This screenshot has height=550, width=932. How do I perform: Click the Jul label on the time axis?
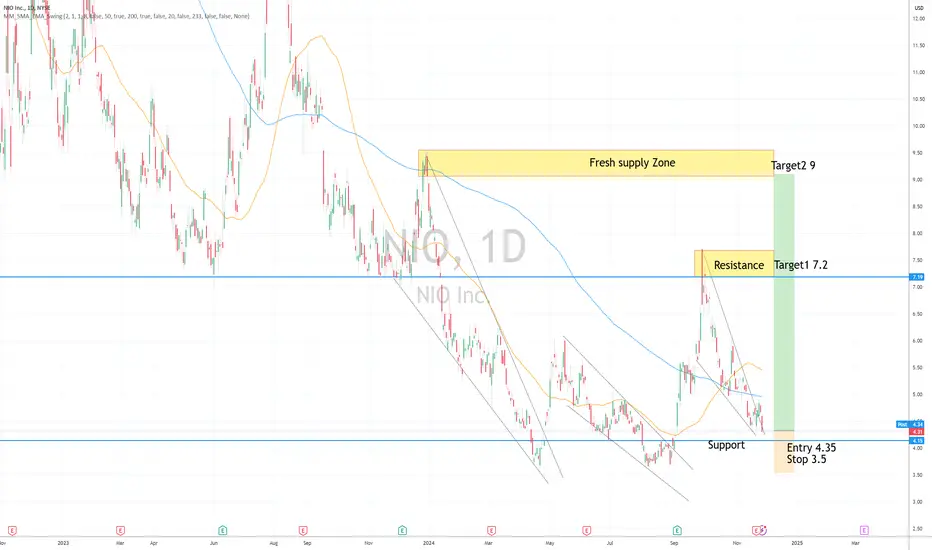pos(610,543)
